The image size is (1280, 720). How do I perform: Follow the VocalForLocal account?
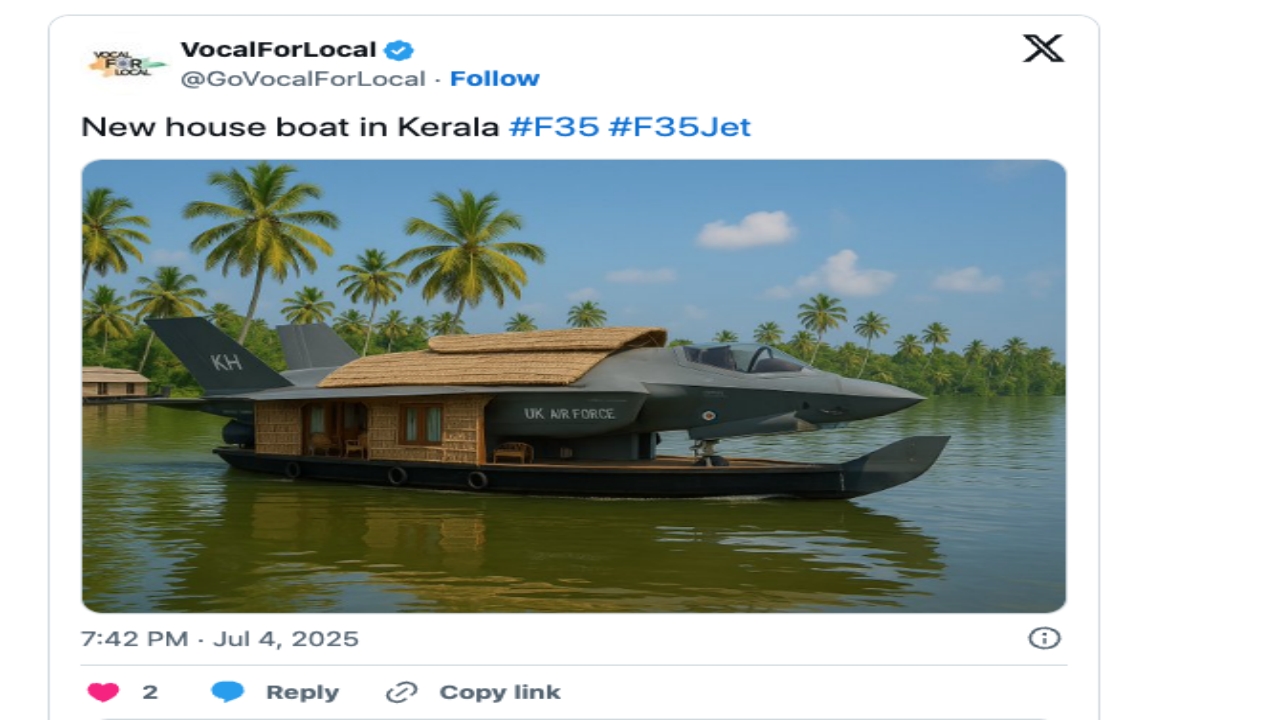click(494, 78)
